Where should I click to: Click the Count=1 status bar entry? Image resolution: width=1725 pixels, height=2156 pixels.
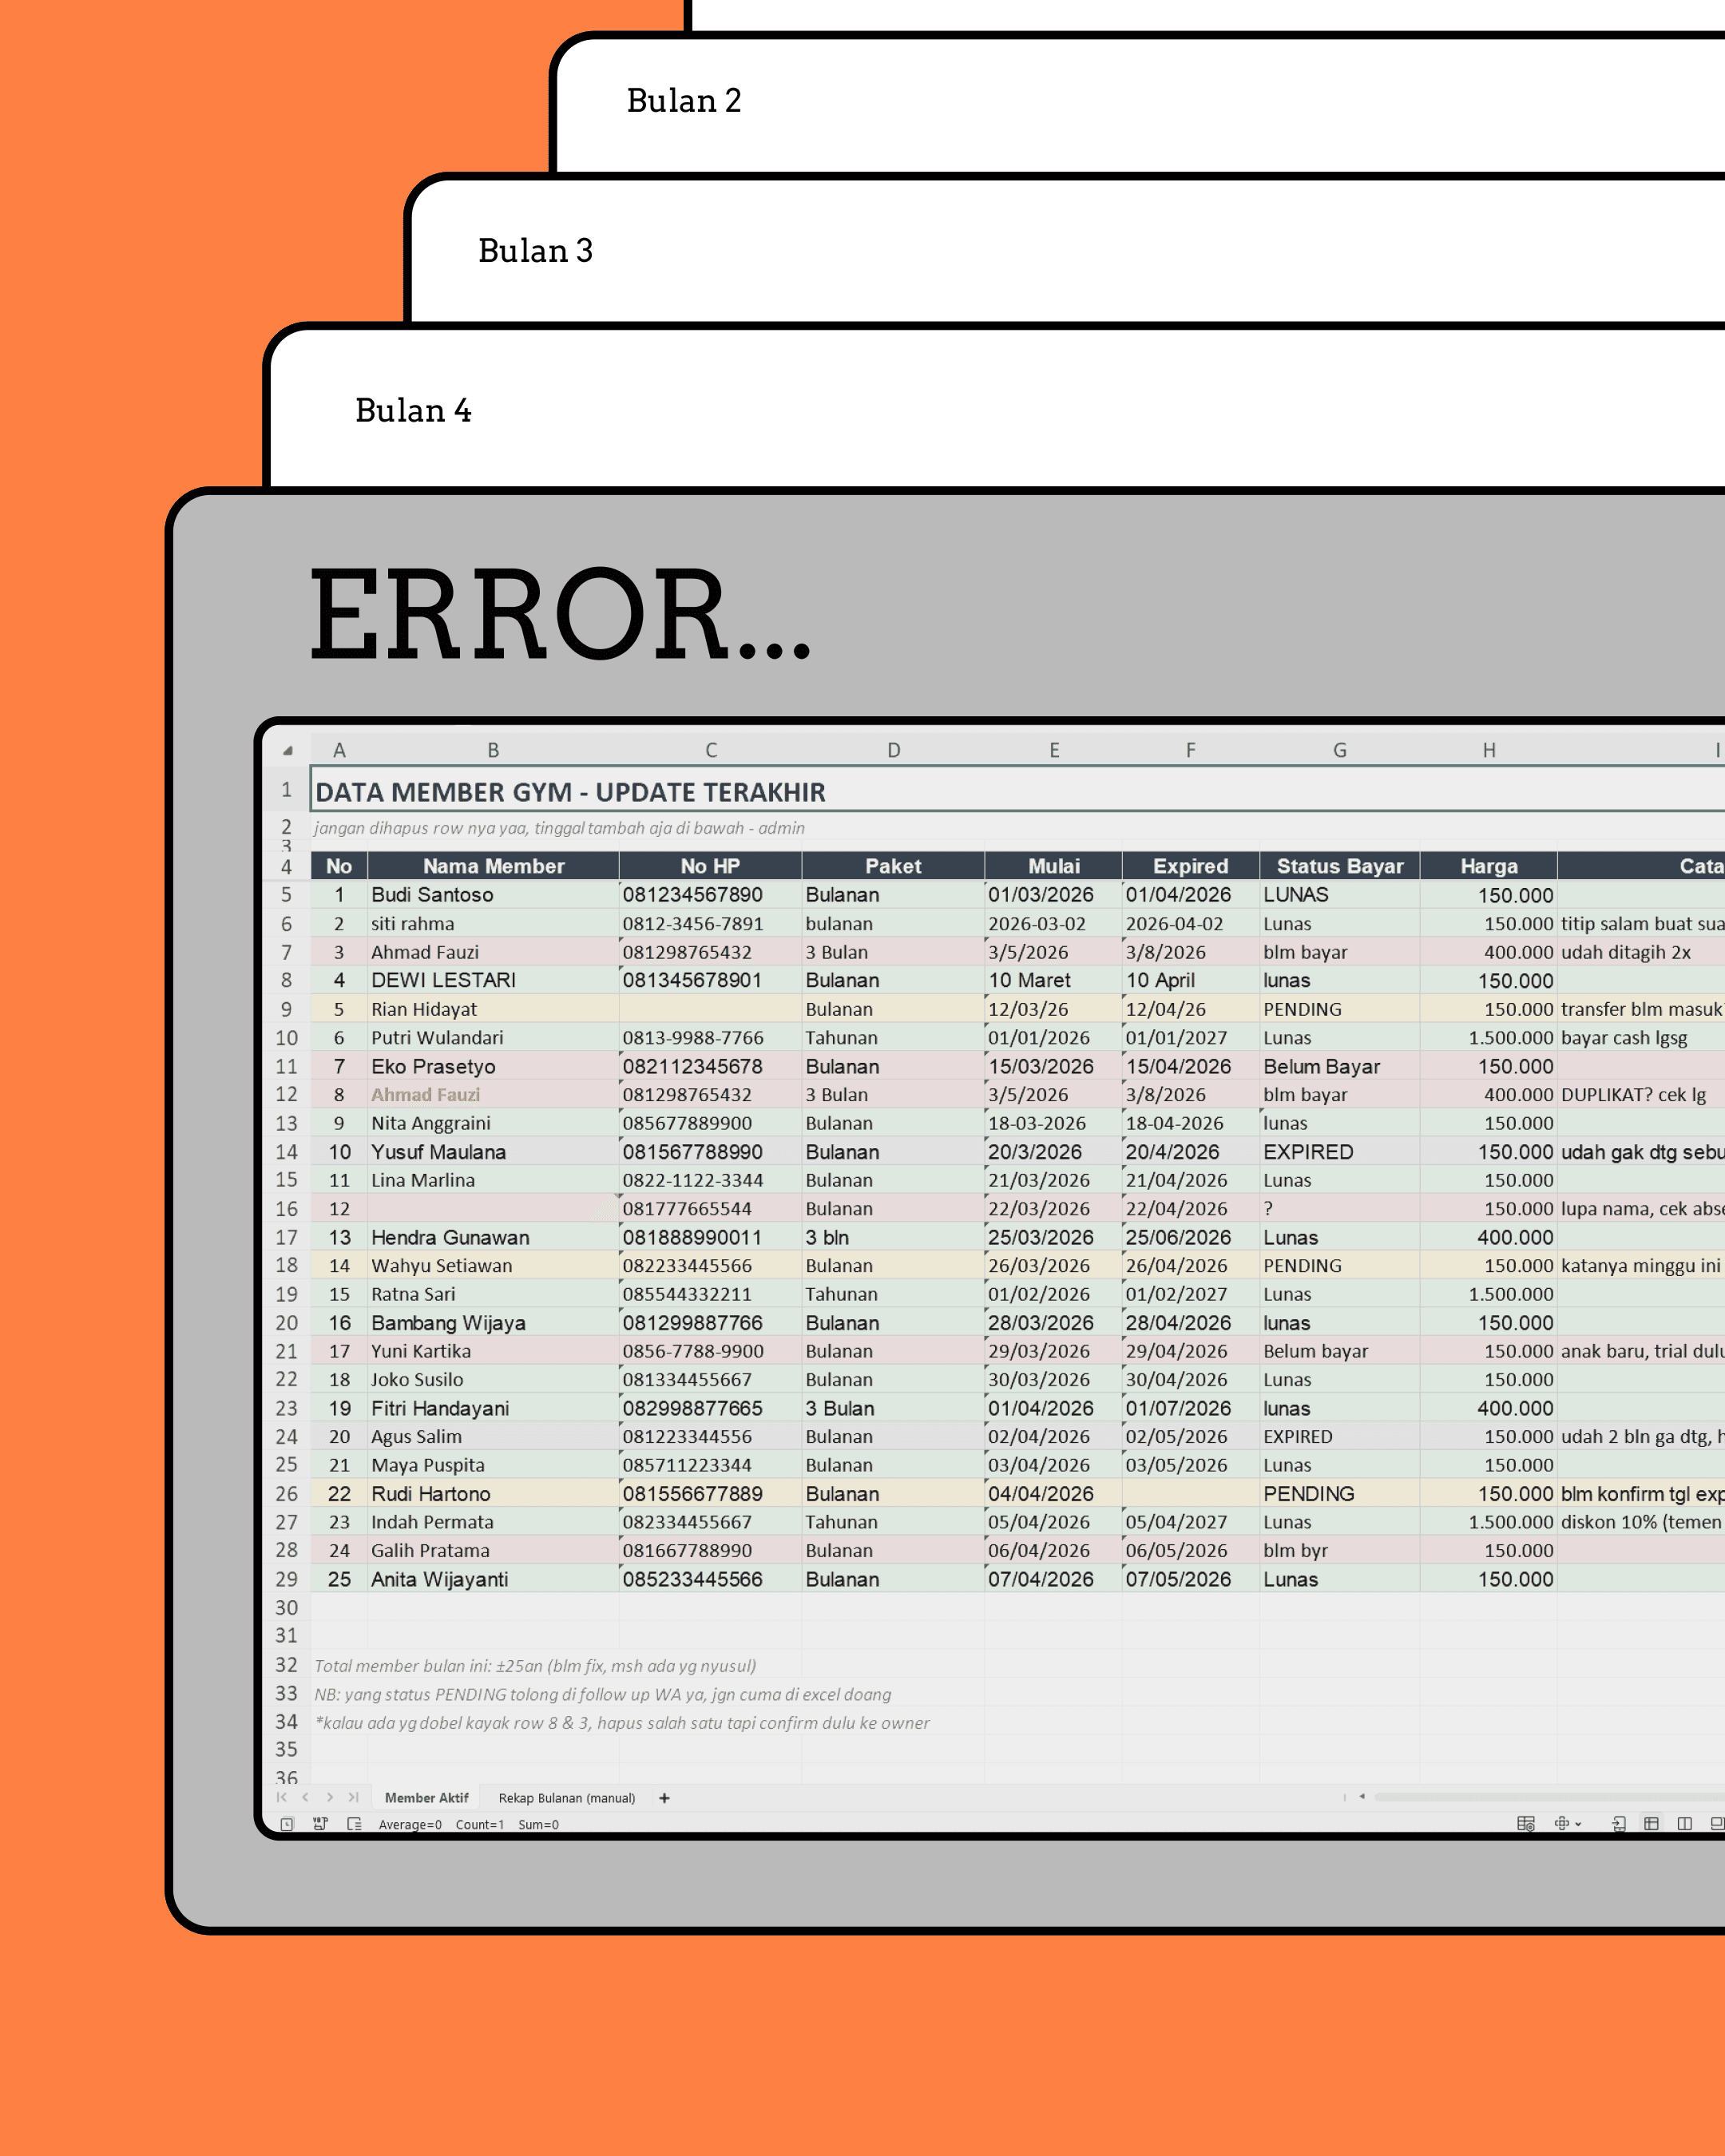pyautogui.click(x=480, y=1825)
